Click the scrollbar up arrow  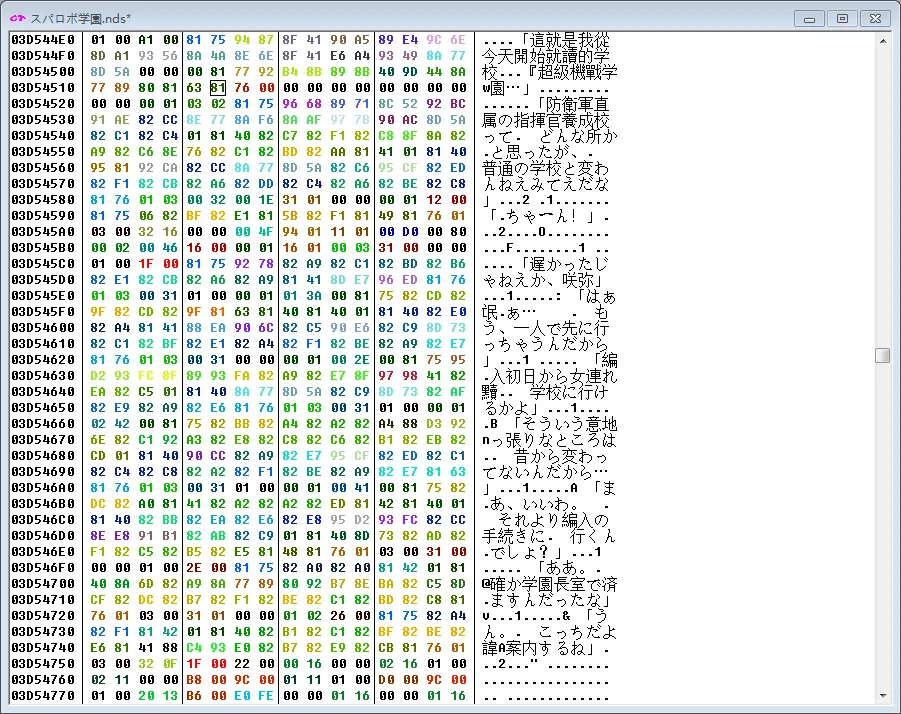(x=881, y=40)
